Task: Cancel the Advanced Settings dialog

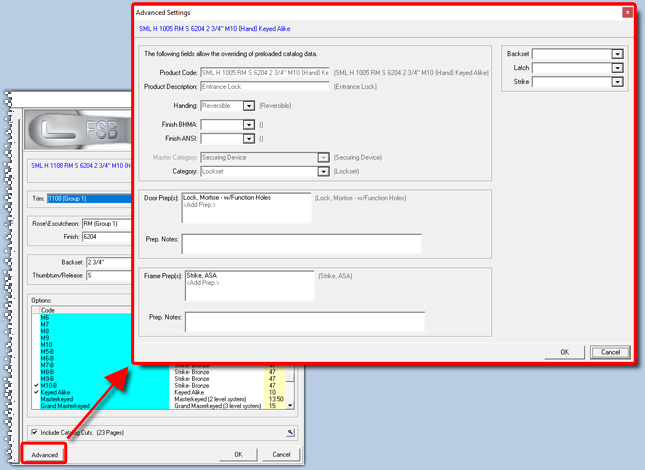Action: [x=610, y=352]
